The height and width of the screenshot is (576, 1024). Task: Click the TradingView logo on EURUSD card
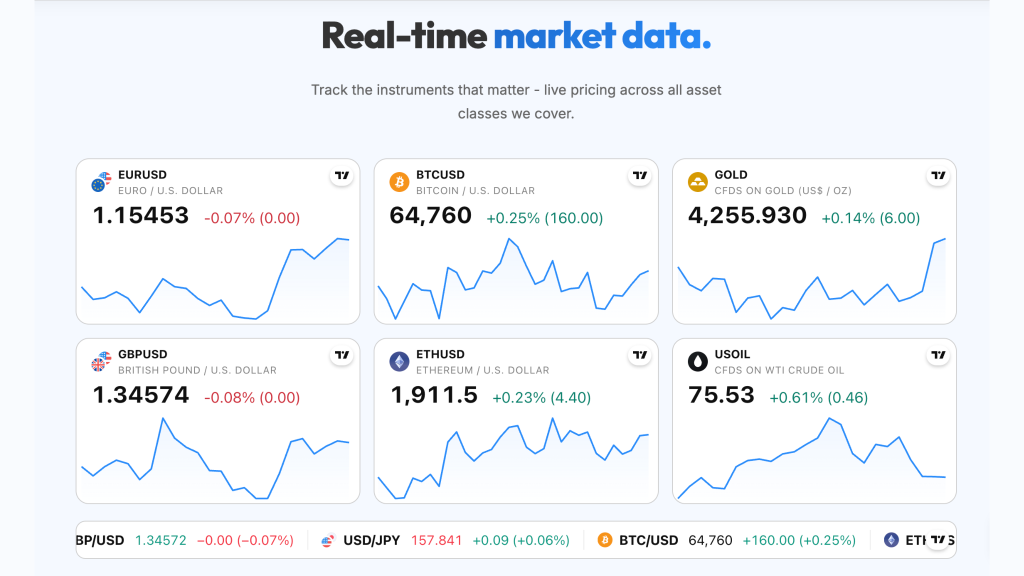(342, 175)
